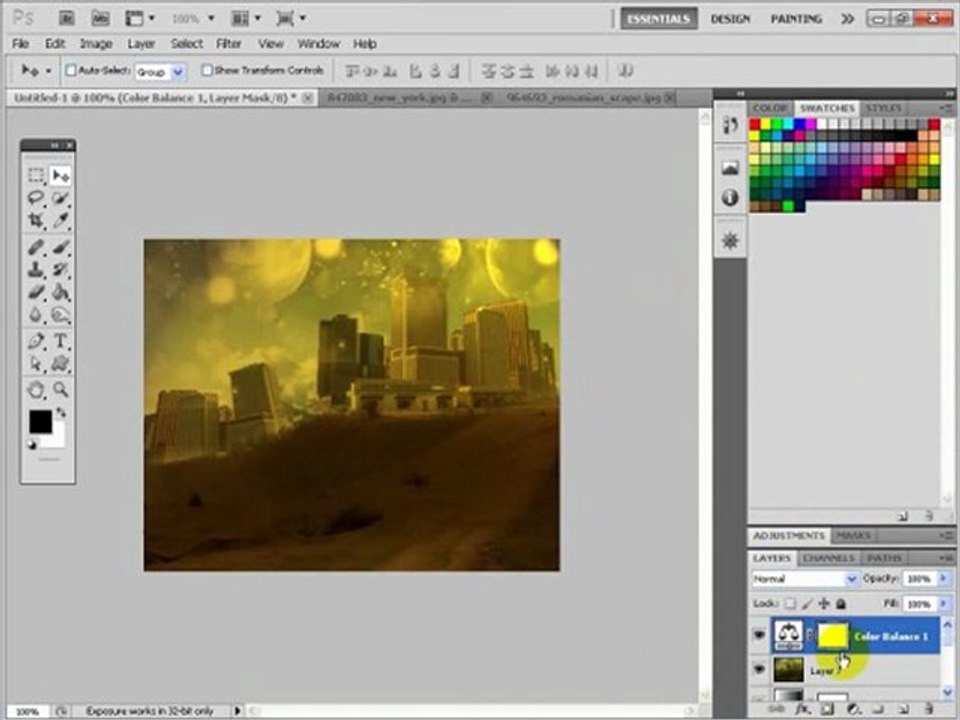Select the Eraser tool
This screenshot has width=960, height=720.
[x=36, y=291]
